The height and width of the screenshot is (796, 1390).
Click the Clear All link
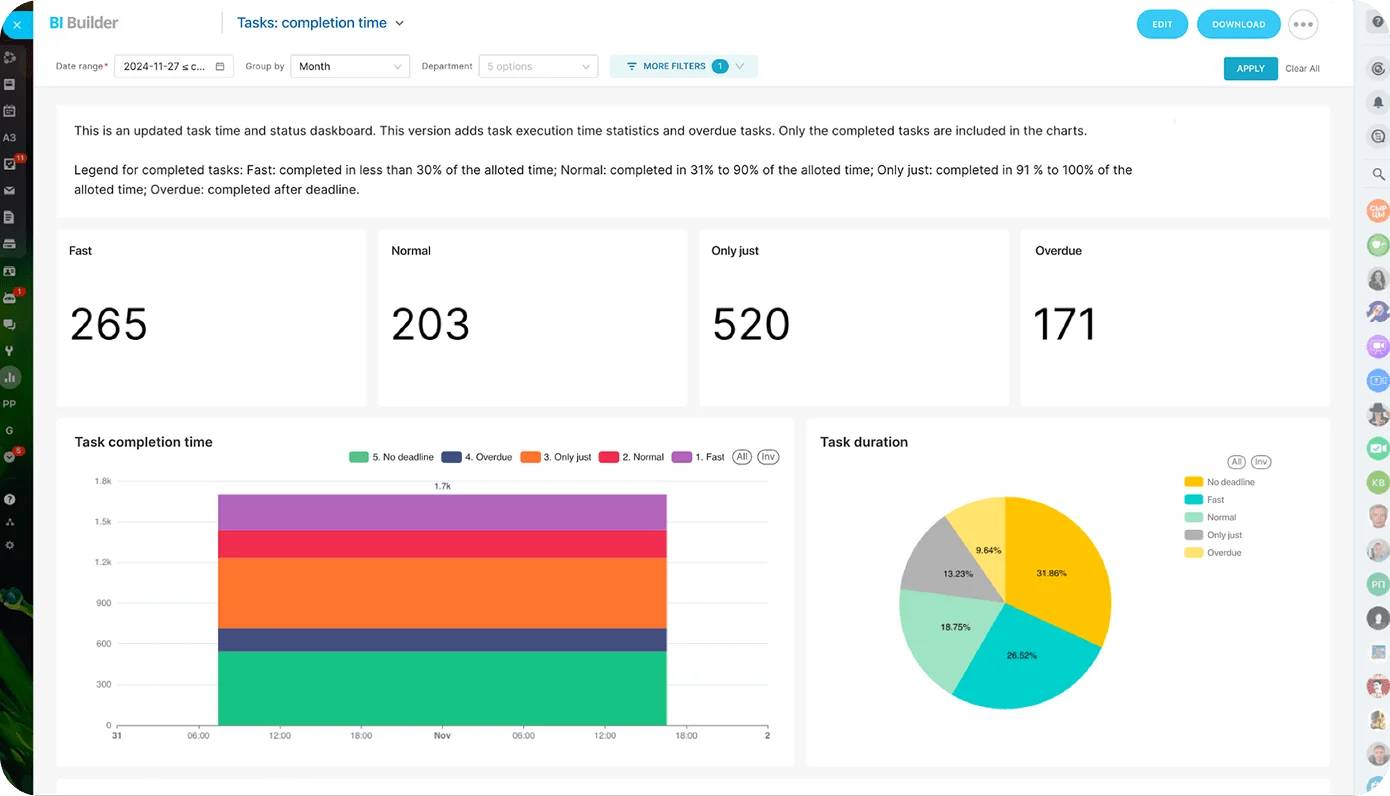pyautogui.click(x=1302, y=69)
